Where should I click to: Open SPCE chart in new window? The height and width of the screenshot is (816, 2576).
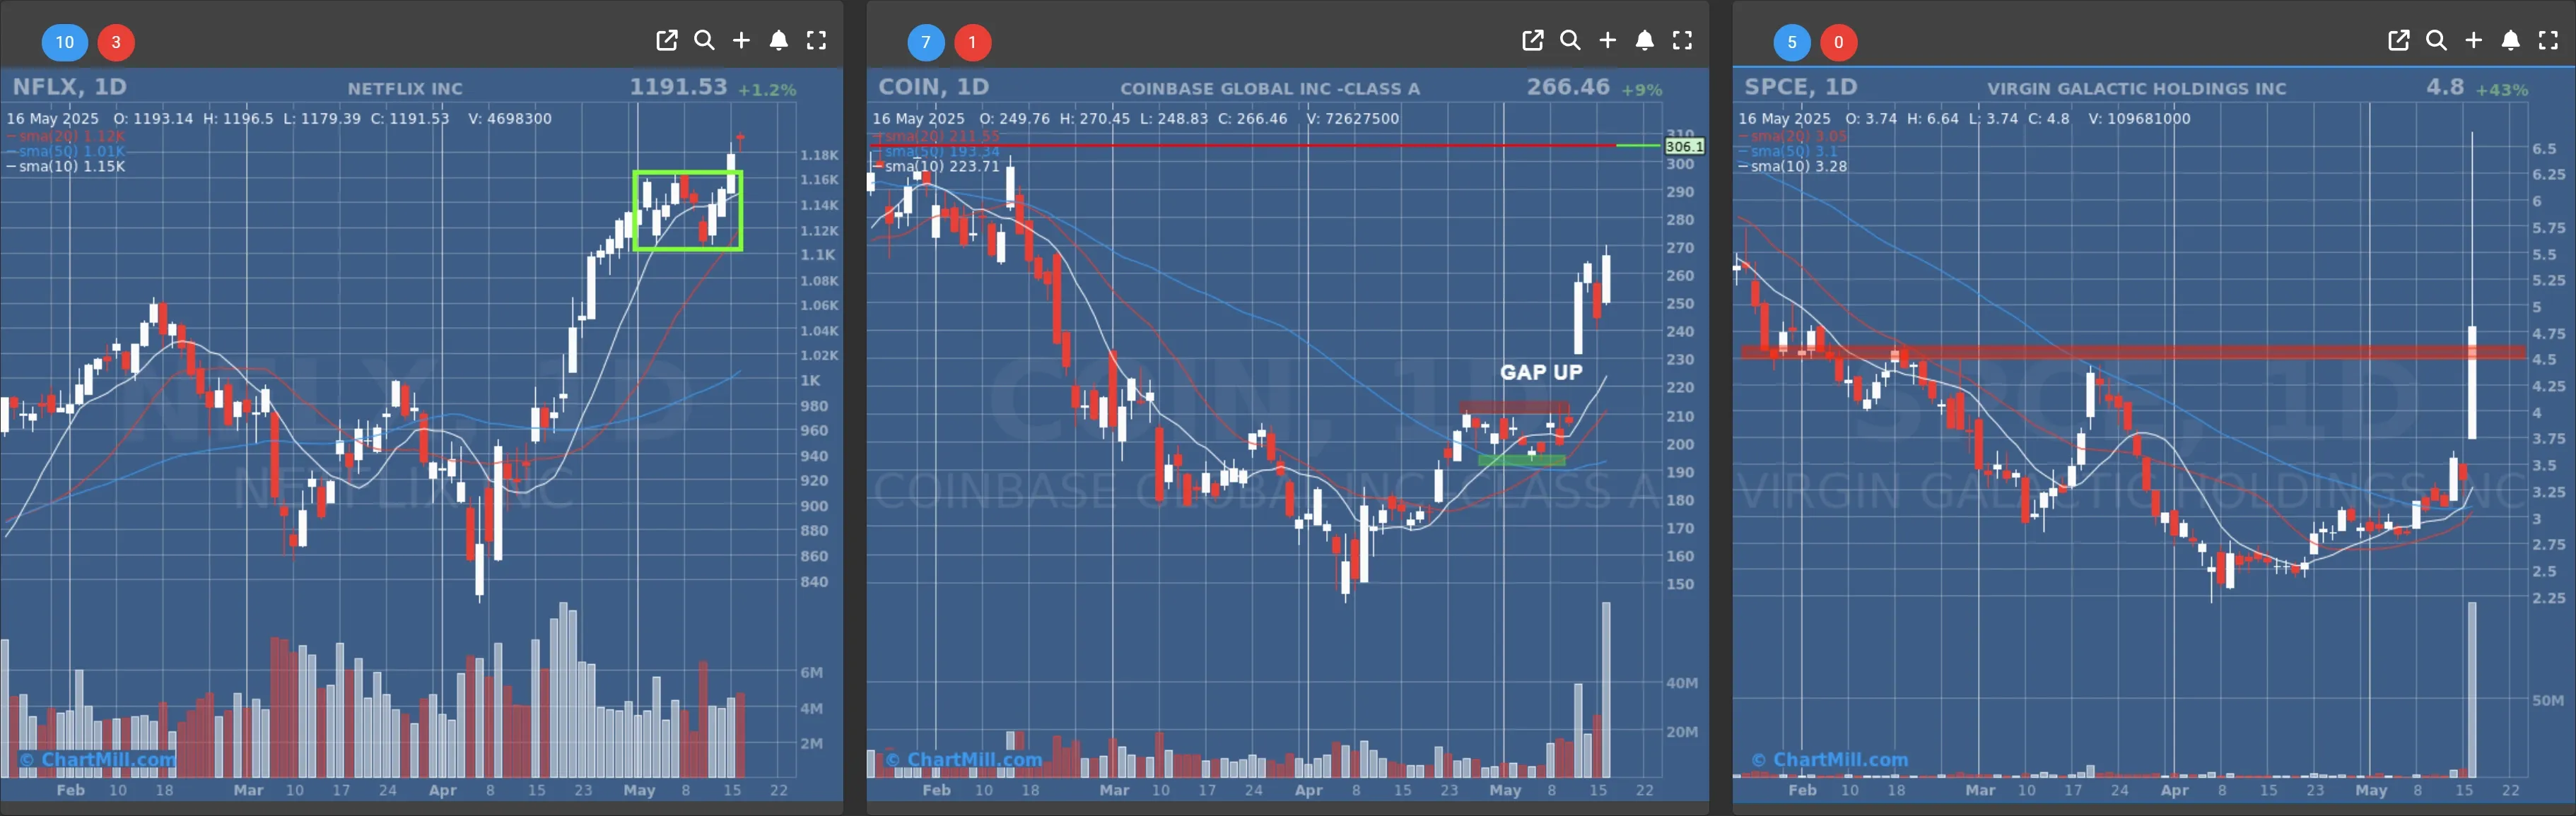click(2399, 40)
